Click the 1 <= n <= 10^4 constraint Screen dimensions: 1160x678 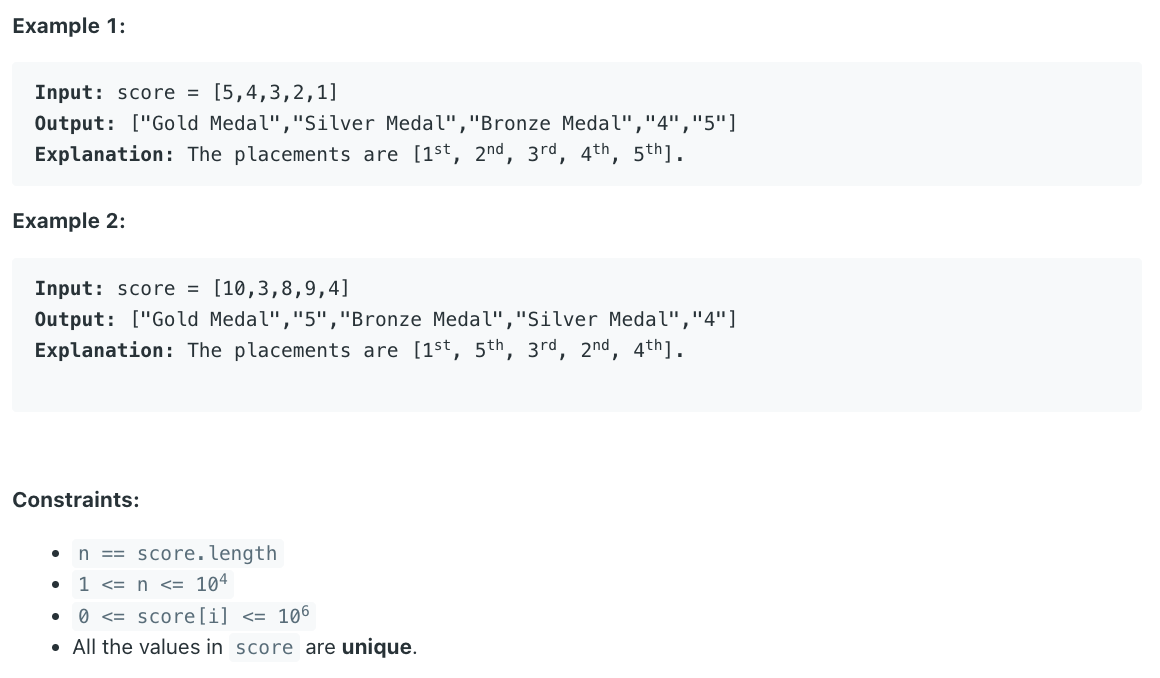152,585
